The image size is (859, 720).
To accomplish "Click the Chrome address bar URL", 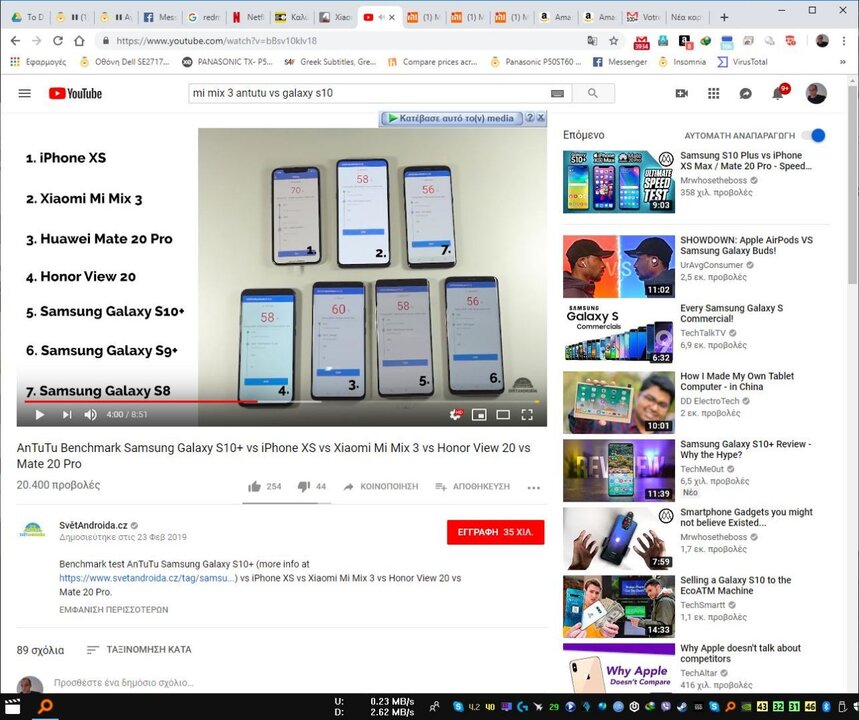I will tap(216, 41).
